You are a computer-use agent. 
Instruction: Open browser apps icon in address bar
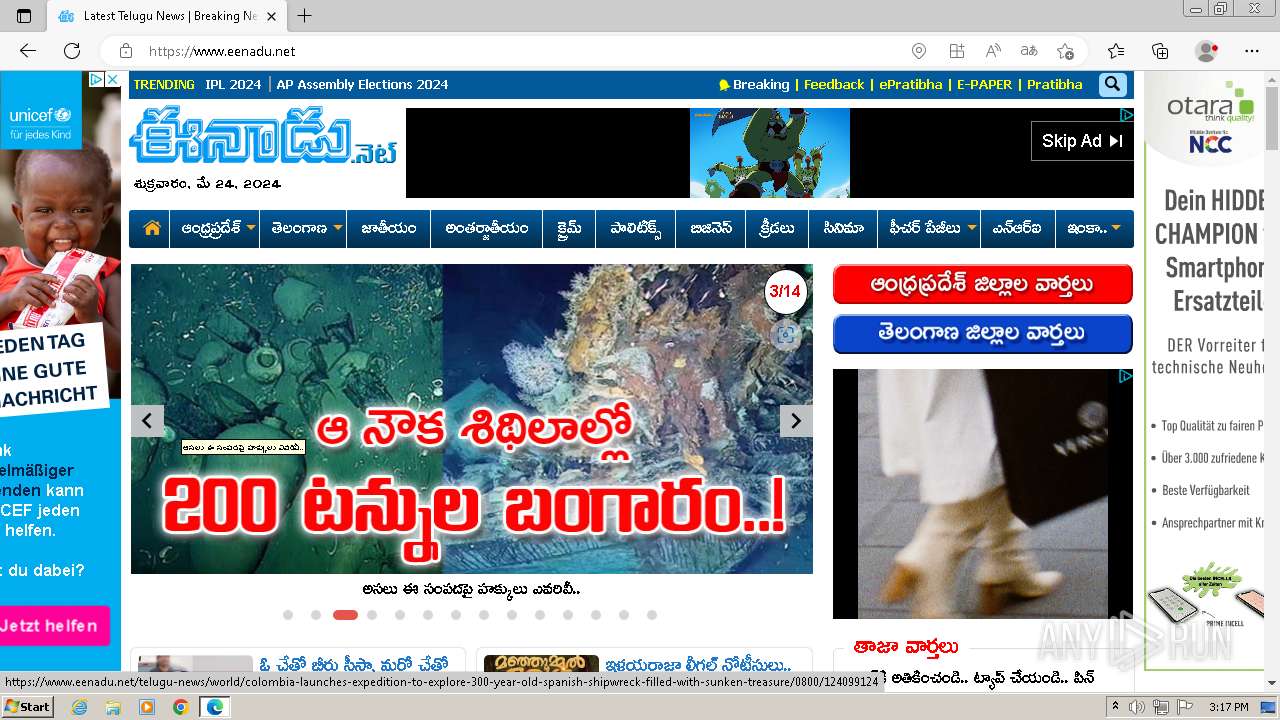point(957,51)
